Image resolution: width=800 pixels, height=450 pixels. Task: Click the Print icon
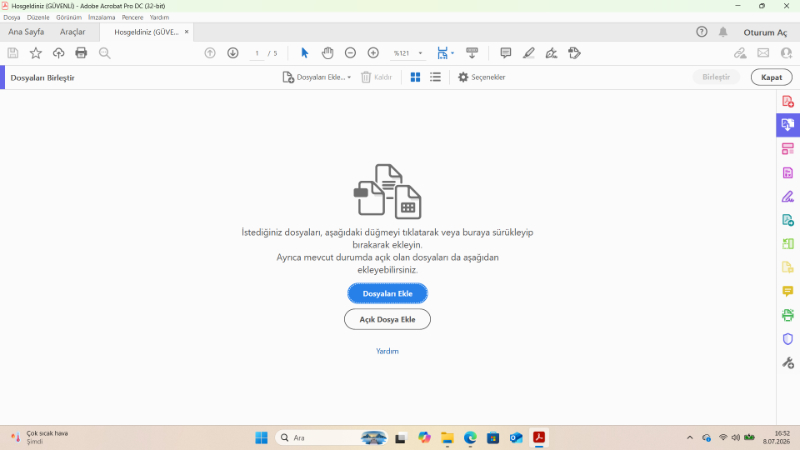(81, 53)
